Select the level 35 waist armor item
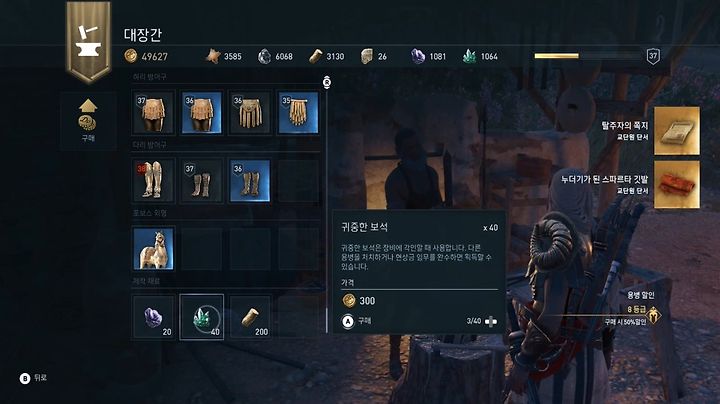720x404 pixels. coord(298,112)
